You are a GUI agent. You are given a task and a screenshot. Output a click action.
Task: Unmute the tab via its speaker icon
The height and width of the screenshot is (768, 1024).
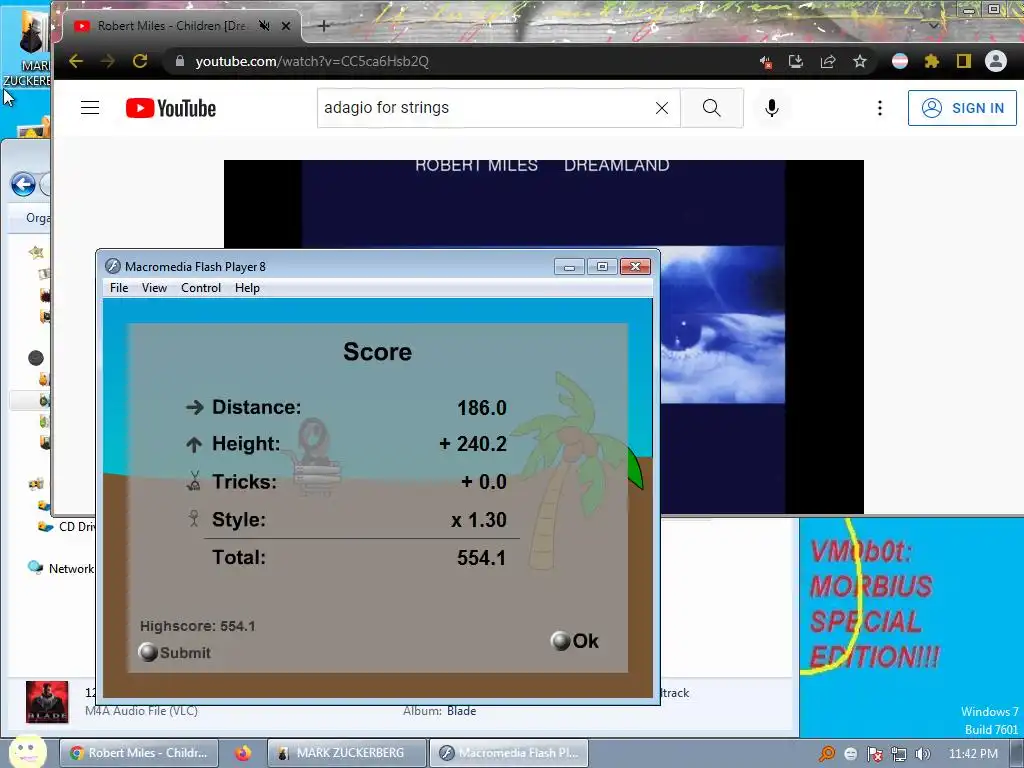[x=264, y=26]
